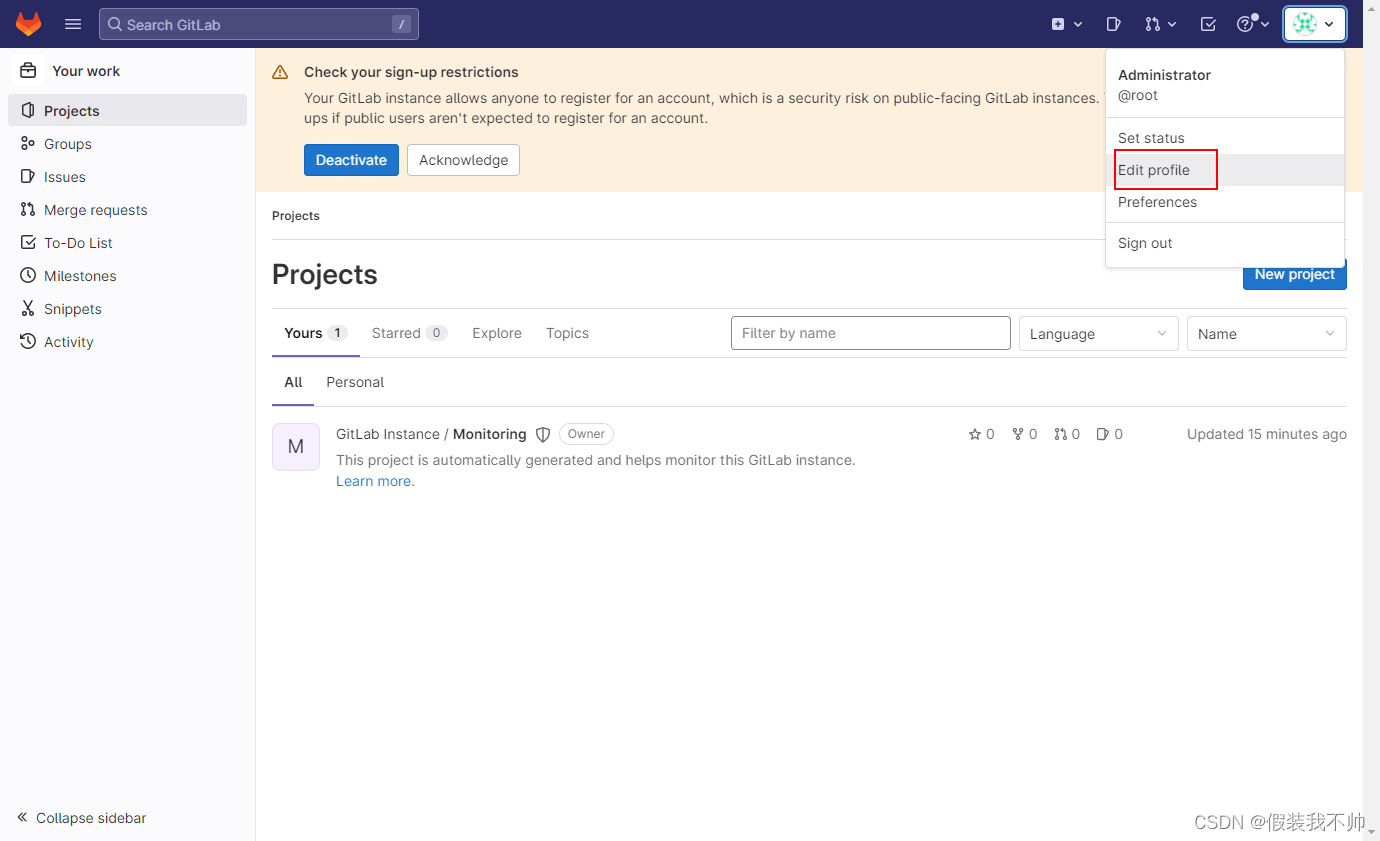Focus the Search GitLab field

[x=259, y=24]
